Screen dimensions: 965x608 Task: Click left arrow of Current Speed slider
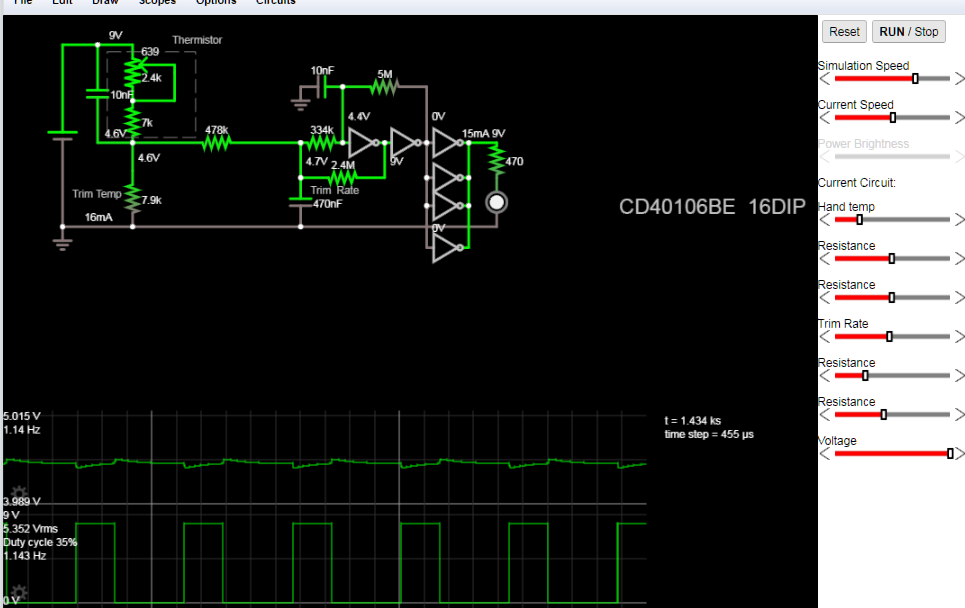(825, 118)
